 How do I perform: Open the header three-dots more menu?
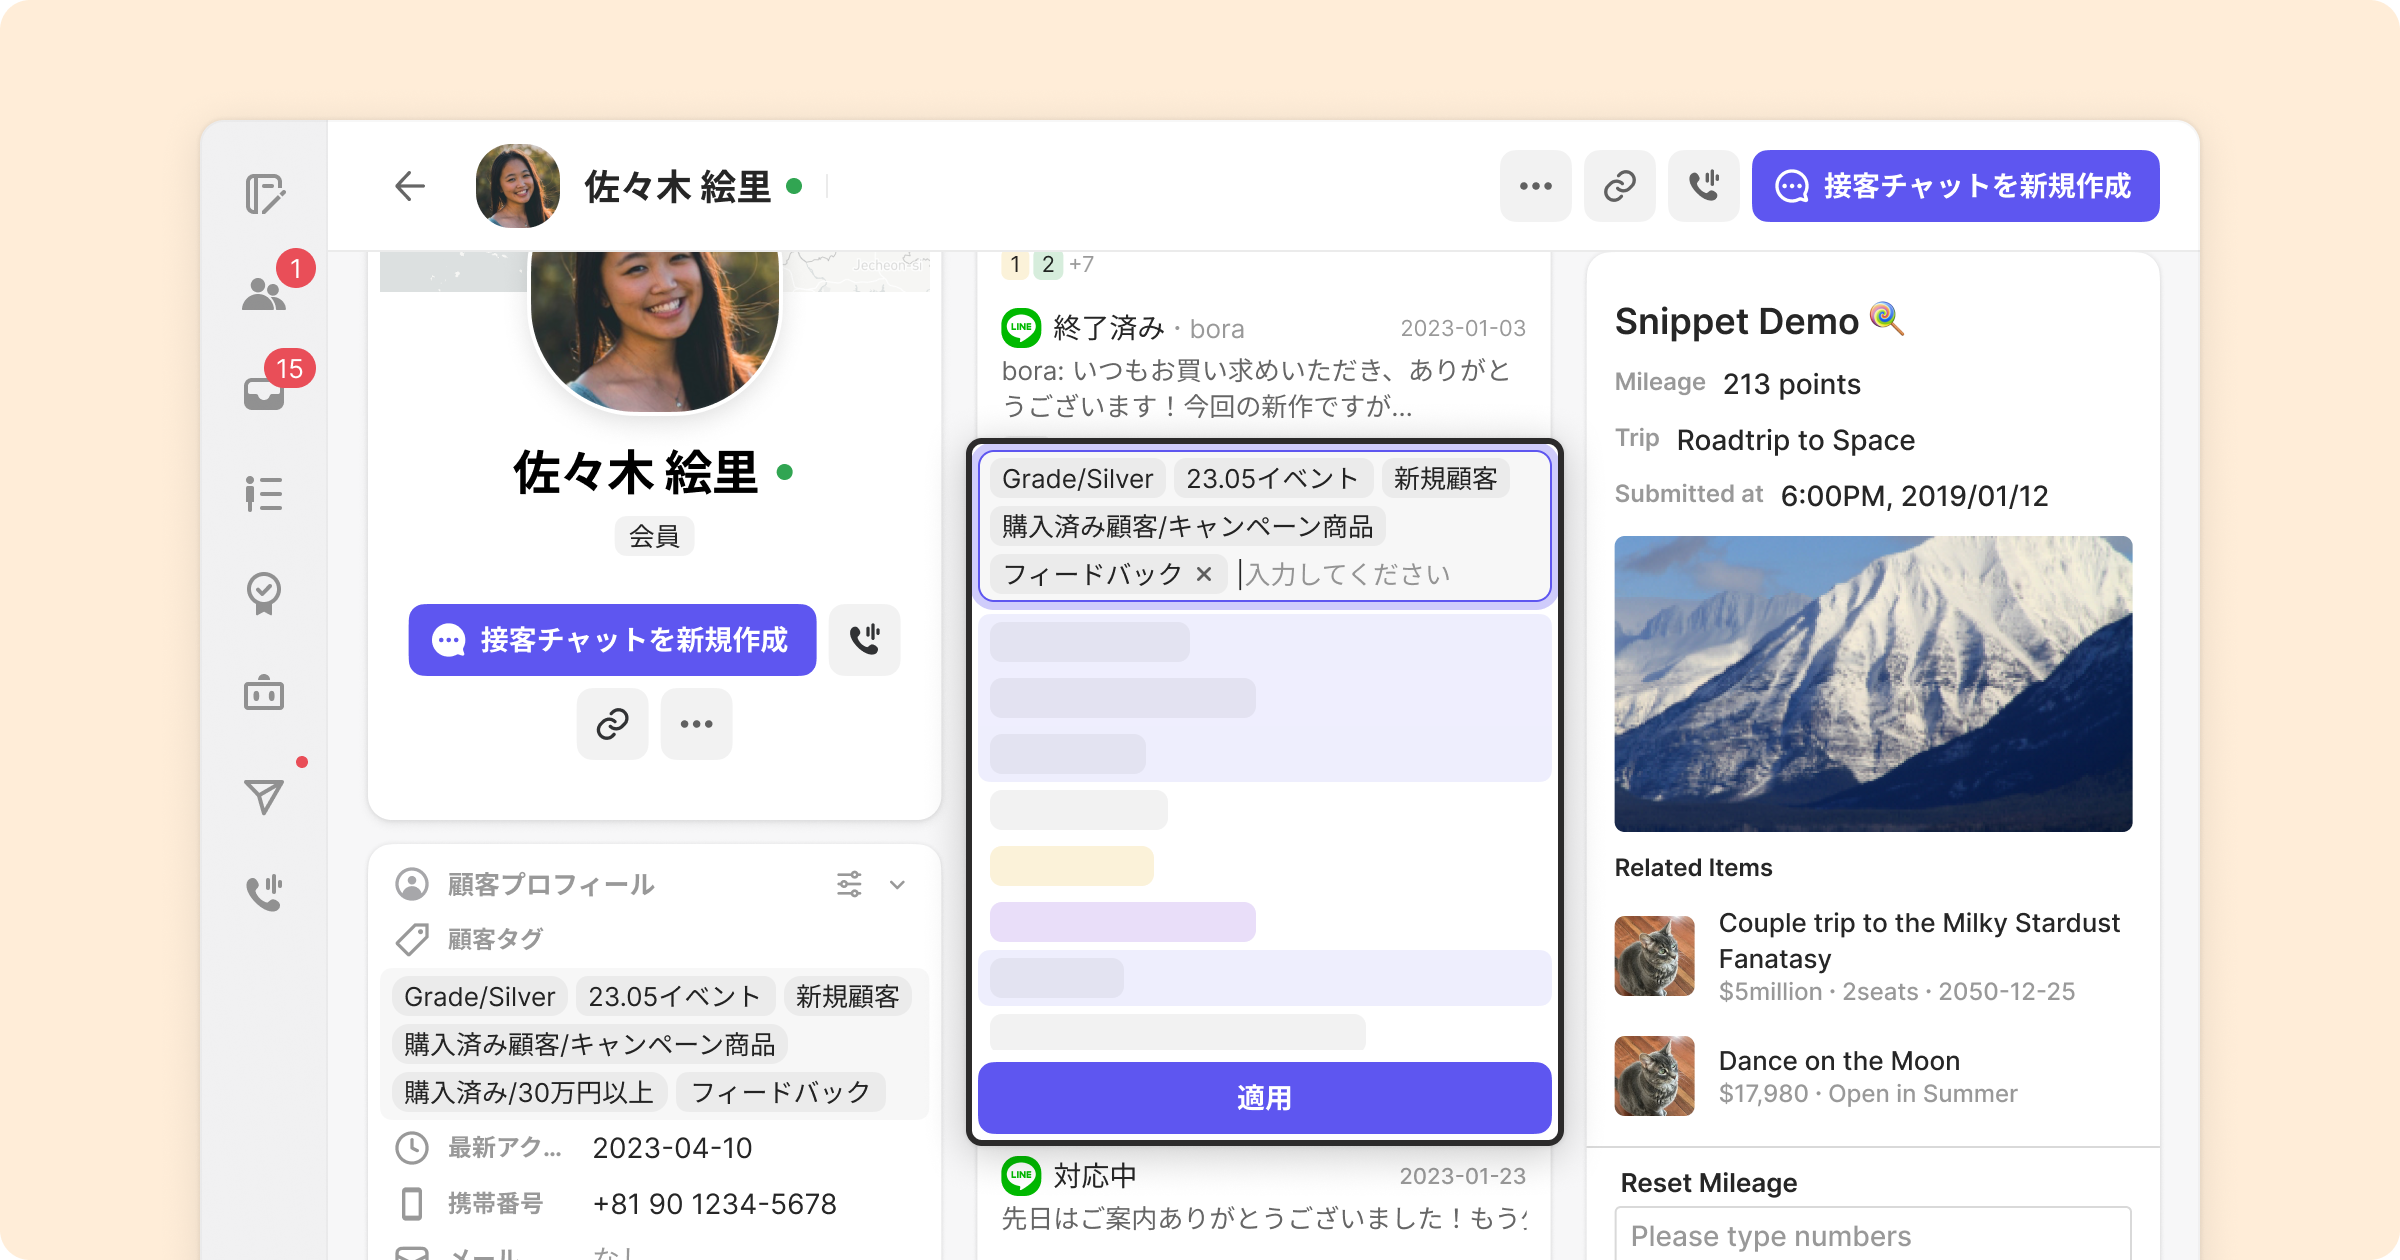click(x=1536, y=186)
